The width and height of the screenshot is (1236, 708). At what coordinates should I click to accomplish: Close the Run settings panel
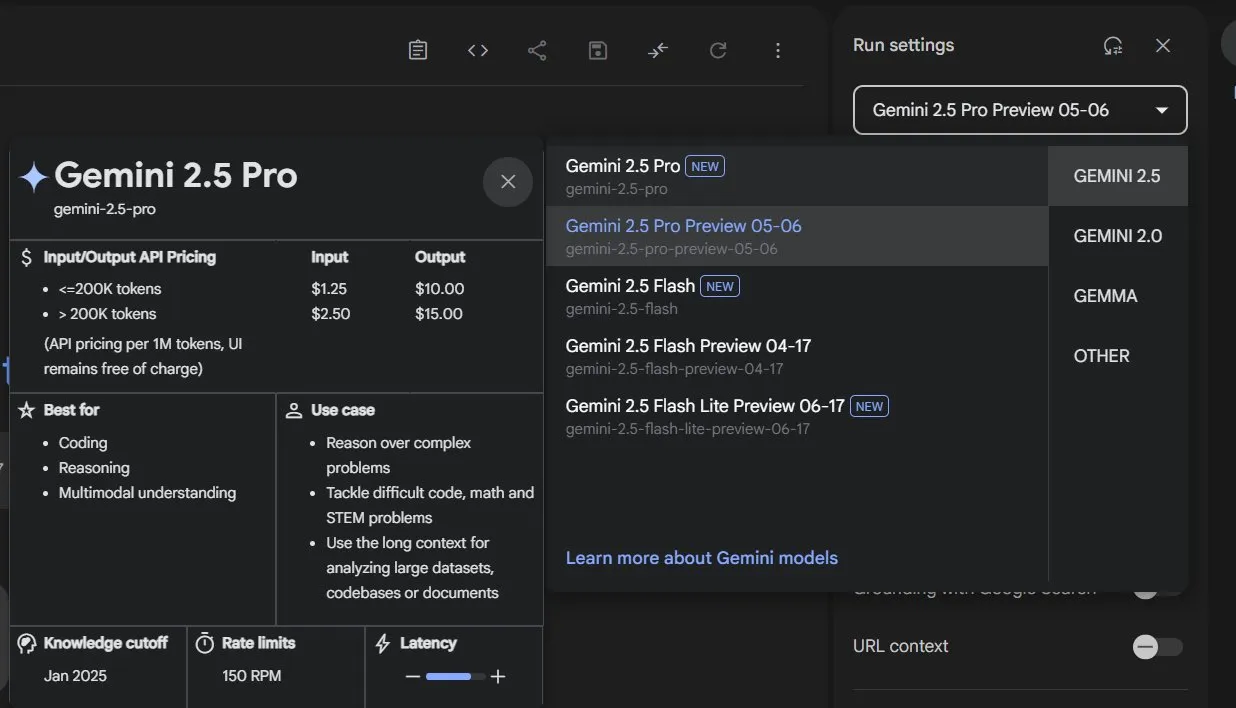(1163, 45)
